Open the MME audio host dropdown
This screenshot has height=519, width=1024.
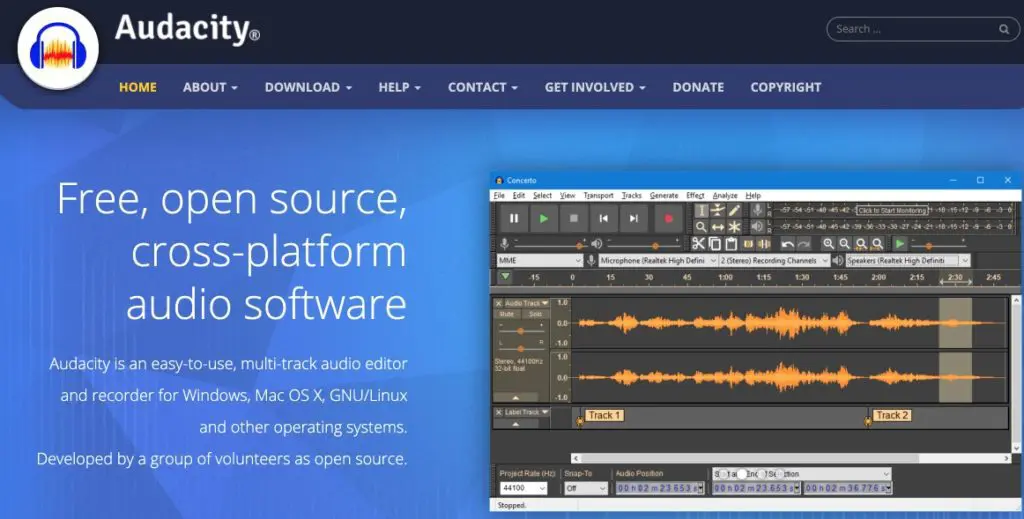(538, 261)
